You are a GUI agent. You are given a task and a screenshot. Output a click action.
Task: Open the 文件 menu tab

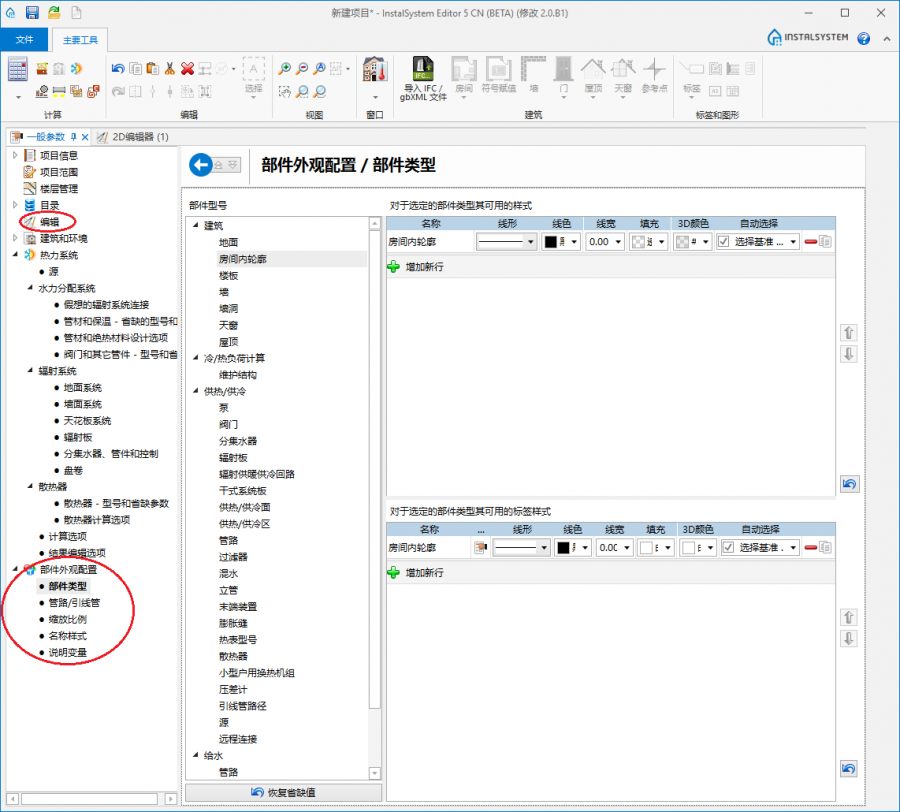point(25,39)
